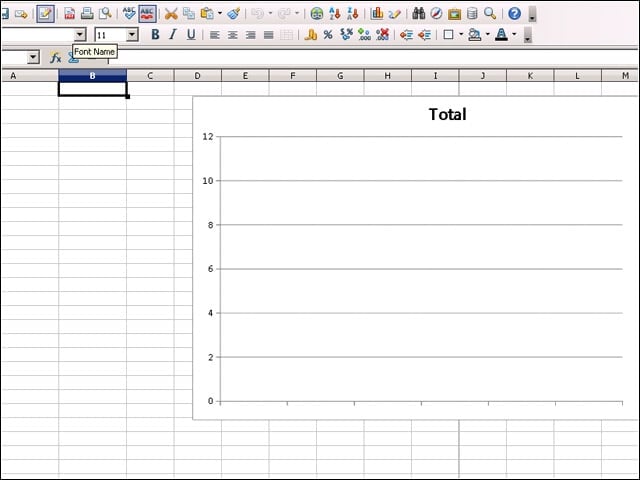
Task: Click the Borders icon
Action: point(448,35)
